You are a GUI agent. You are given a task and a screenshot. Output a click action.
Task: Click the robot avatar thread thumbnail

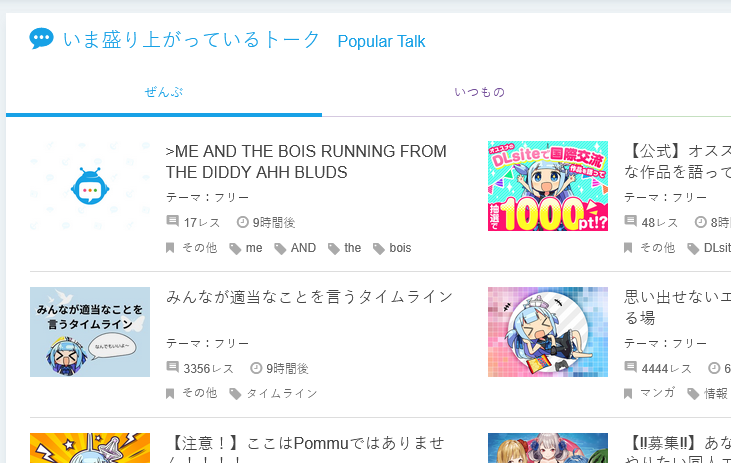click(x=90, y=186)
